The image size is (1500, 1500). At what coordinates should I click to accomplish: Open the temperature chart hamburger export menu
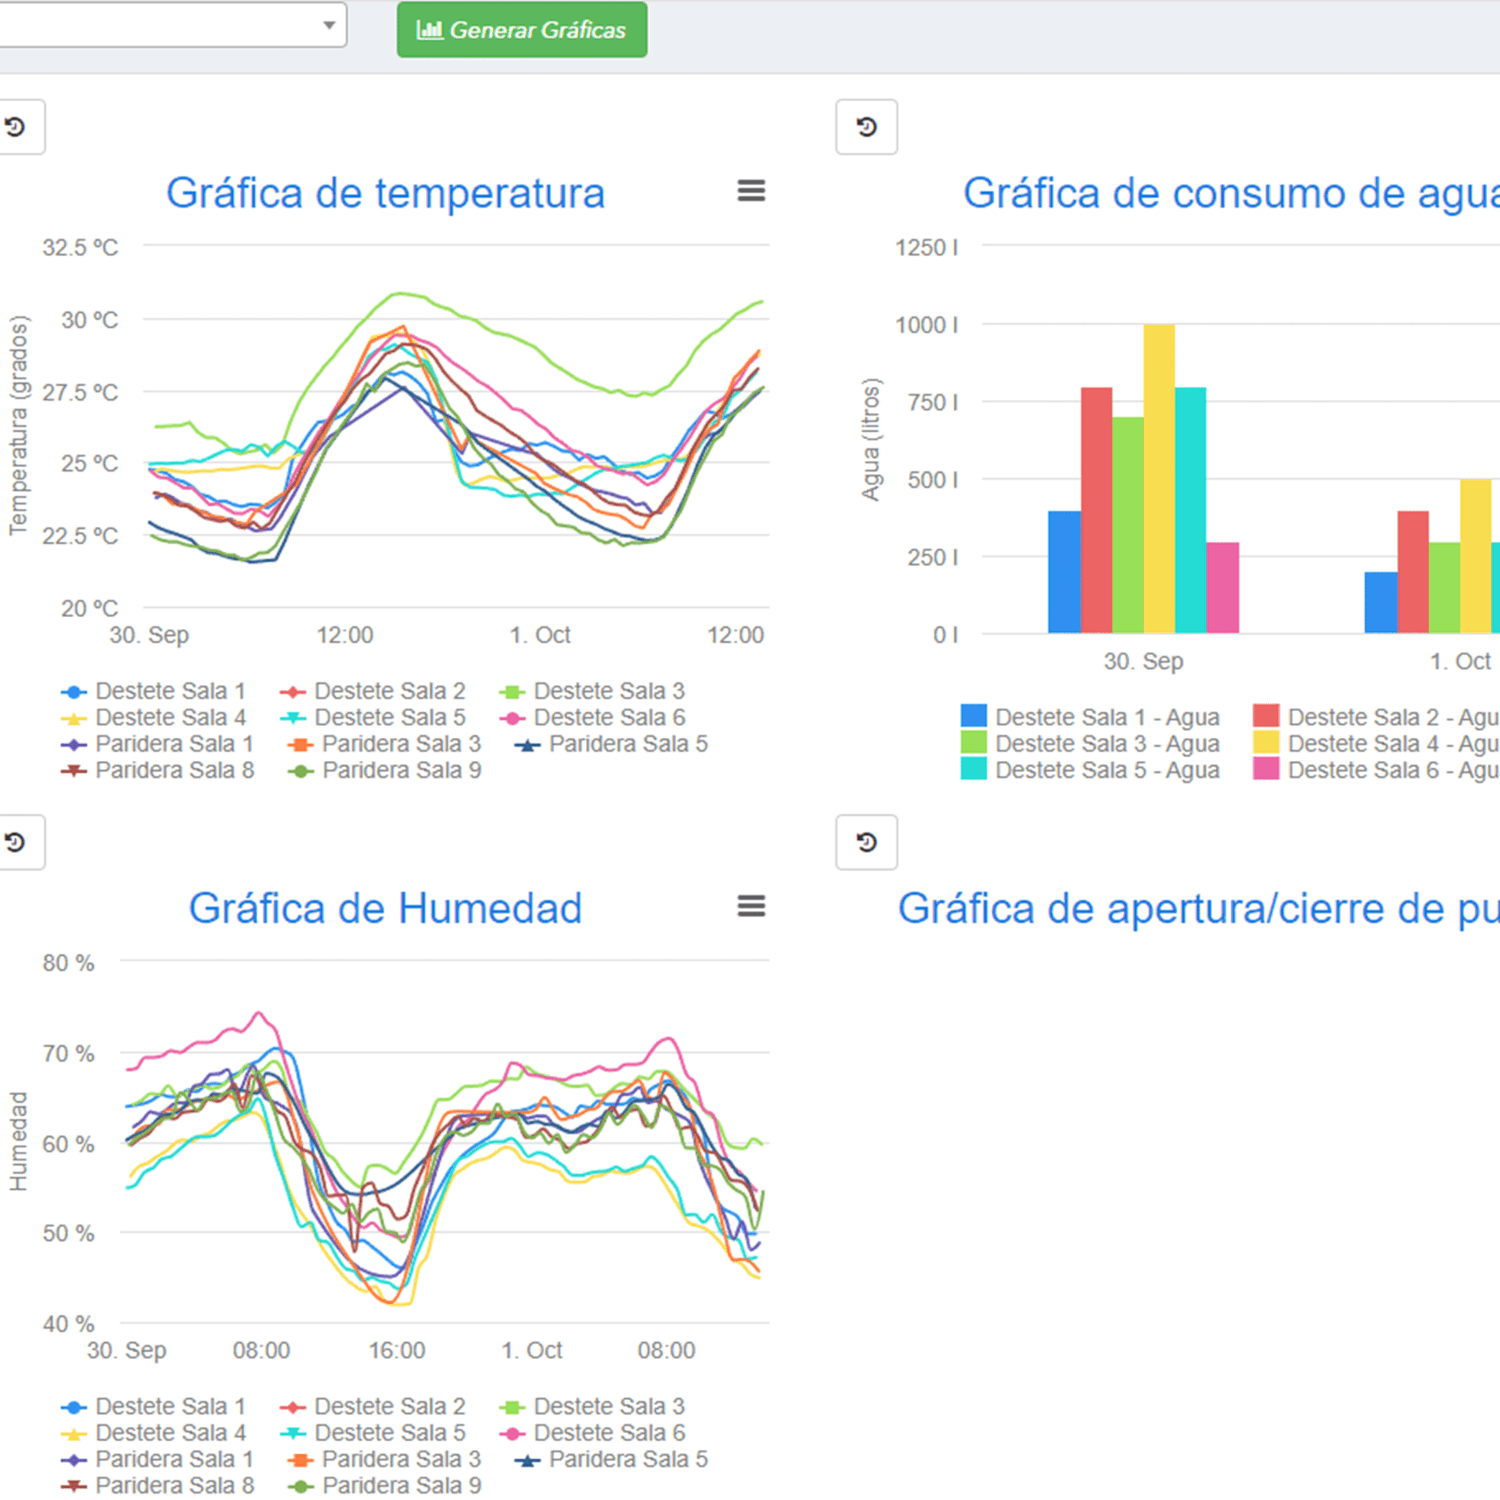pos(751,191)
